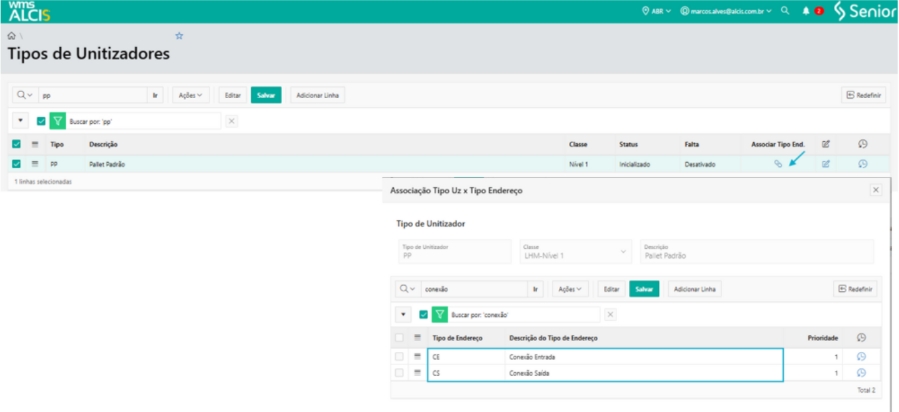
Task: Select checkbox for Conexão Entrada row
Action: click(x=399, y=356)
